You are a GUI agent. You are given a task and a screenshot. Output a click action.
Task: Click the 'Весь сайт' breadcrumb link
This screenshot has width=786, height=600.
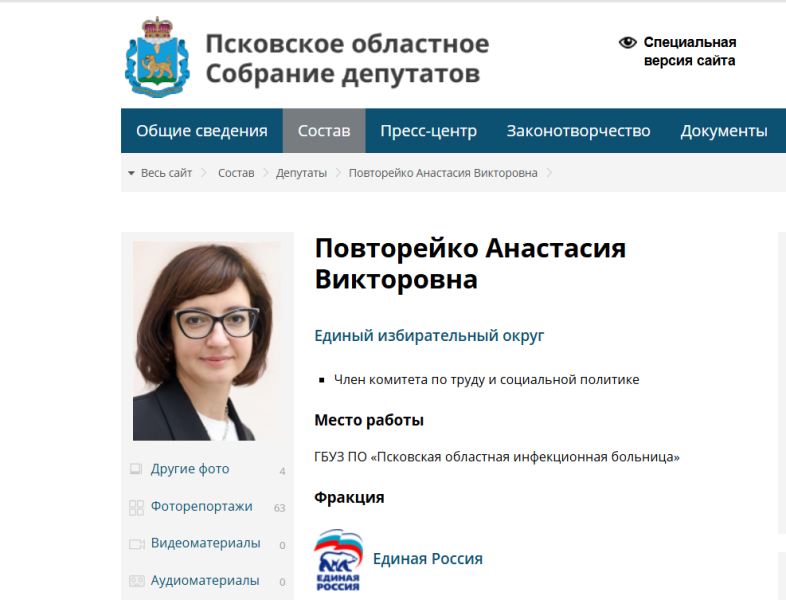[166, 173]
